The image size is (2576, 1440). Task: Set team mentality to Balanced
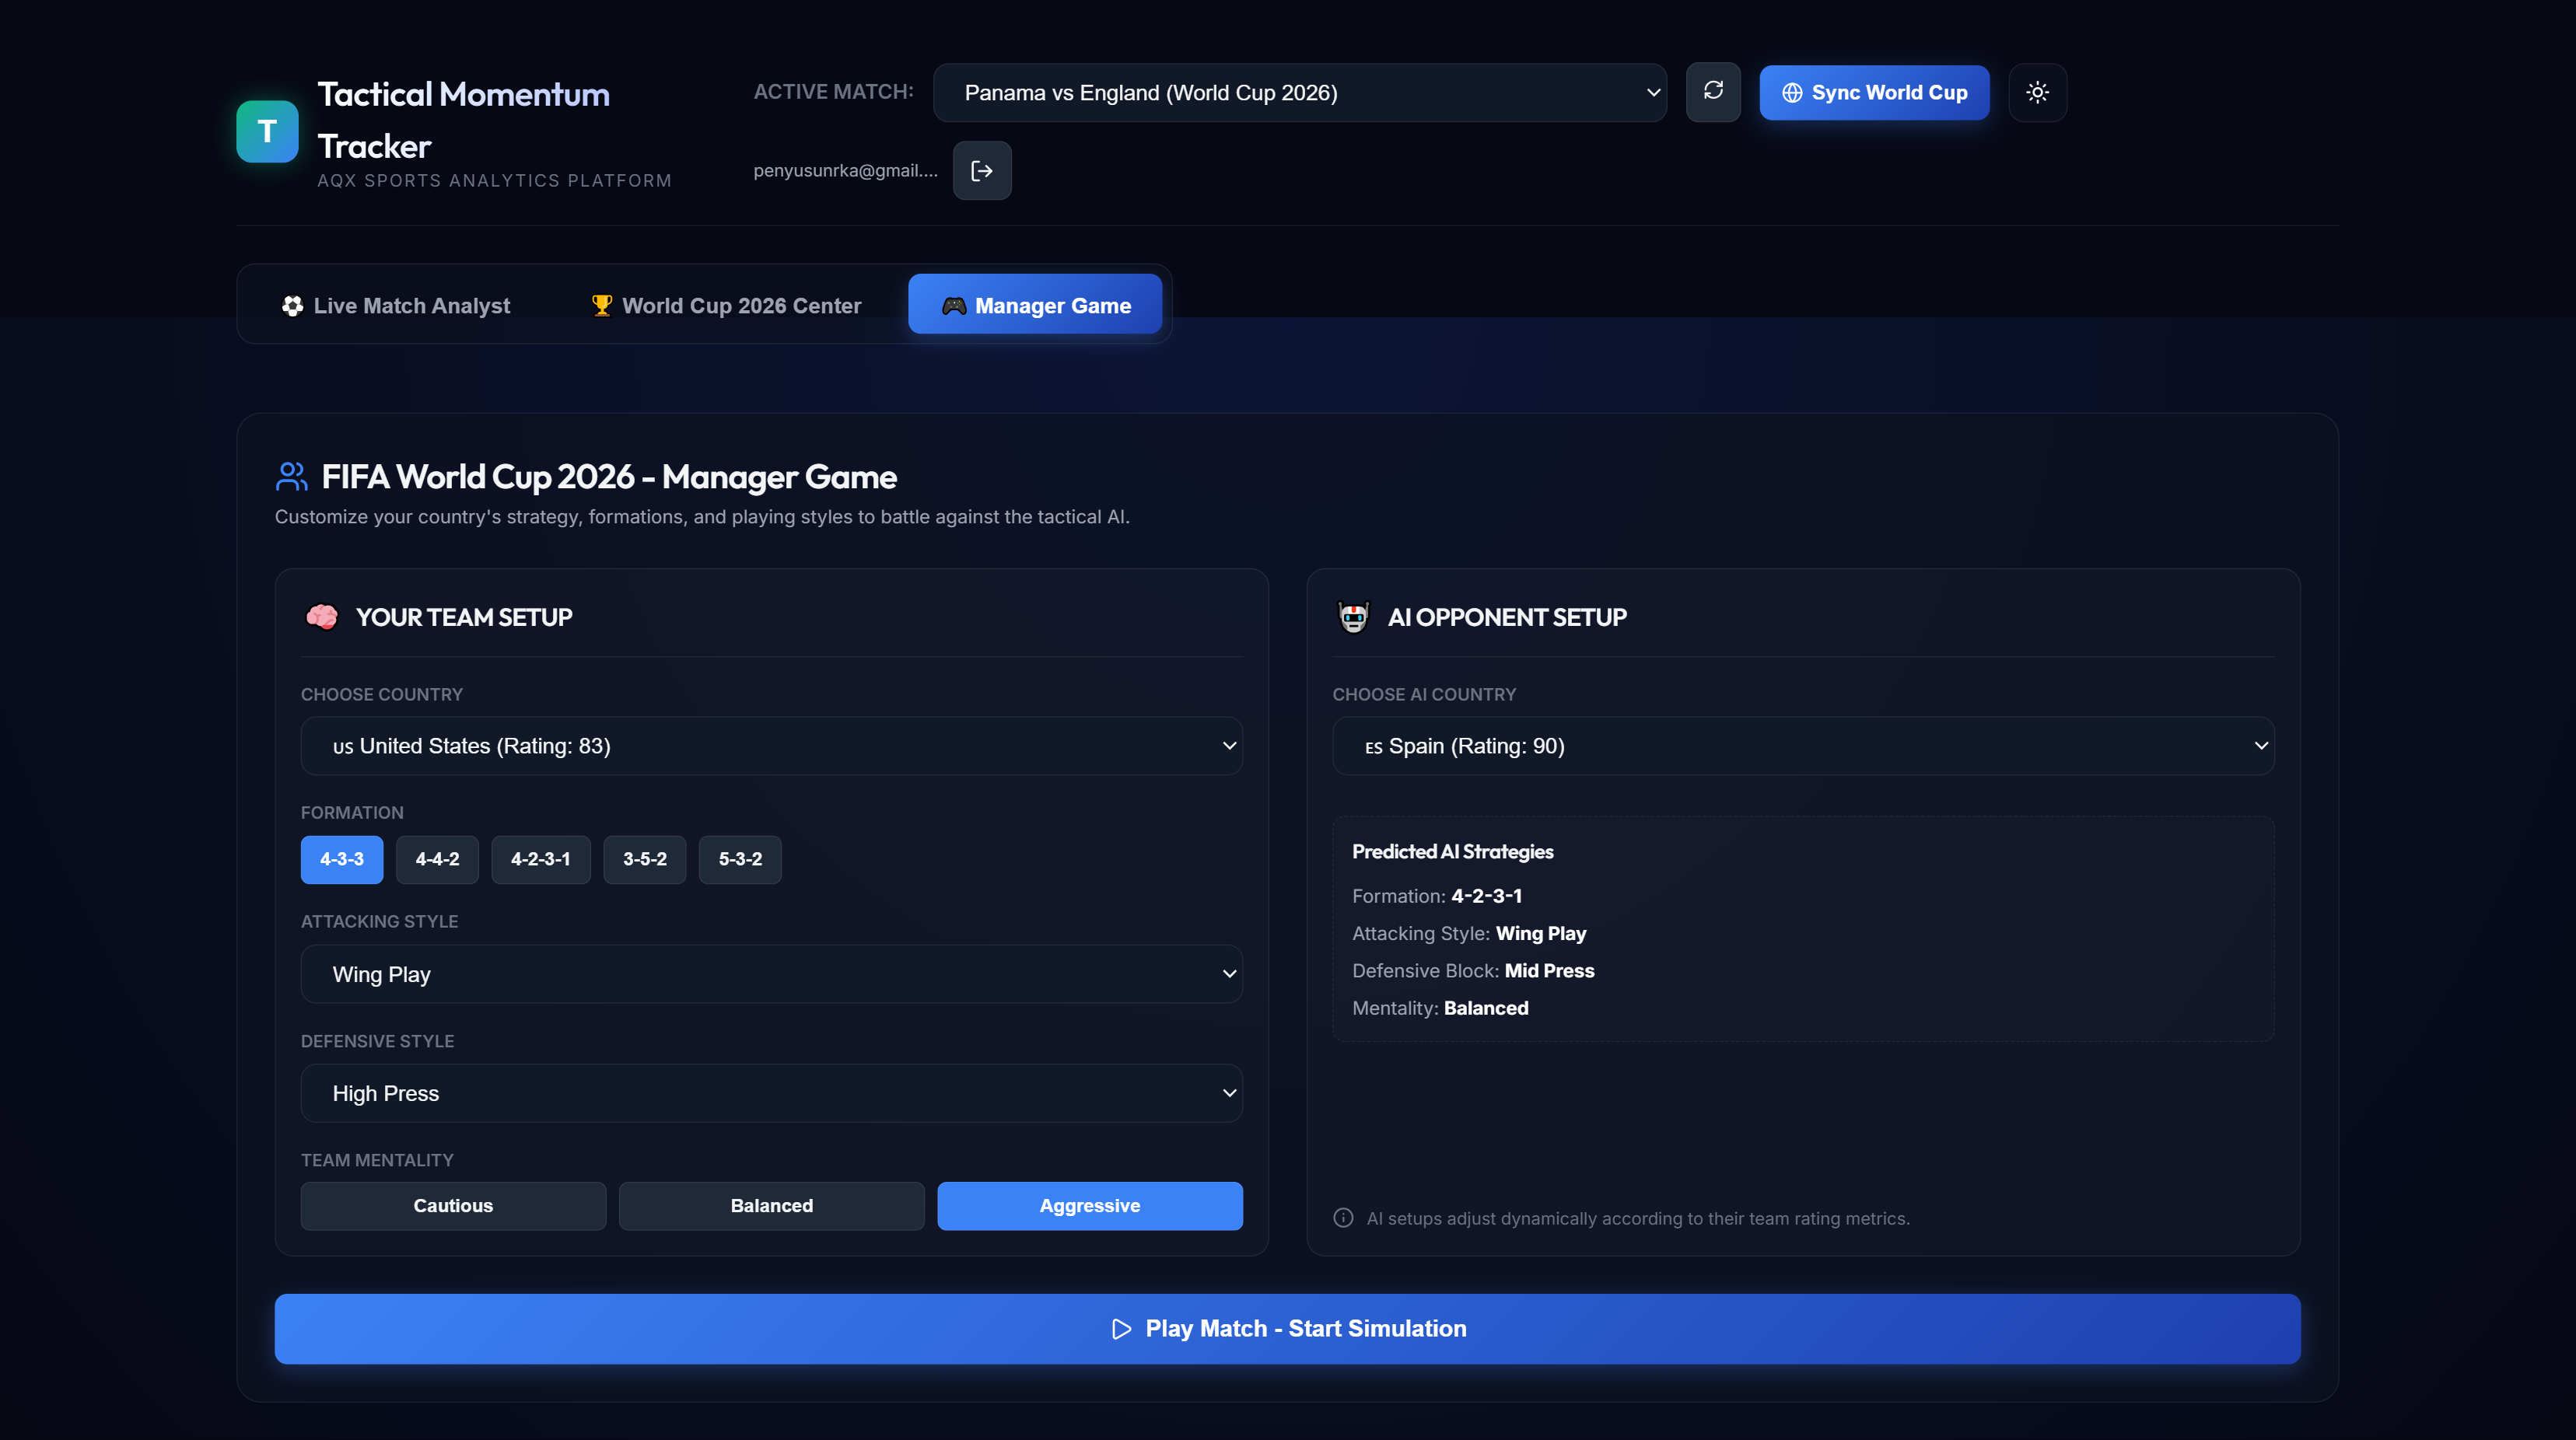coord(771,1205)
